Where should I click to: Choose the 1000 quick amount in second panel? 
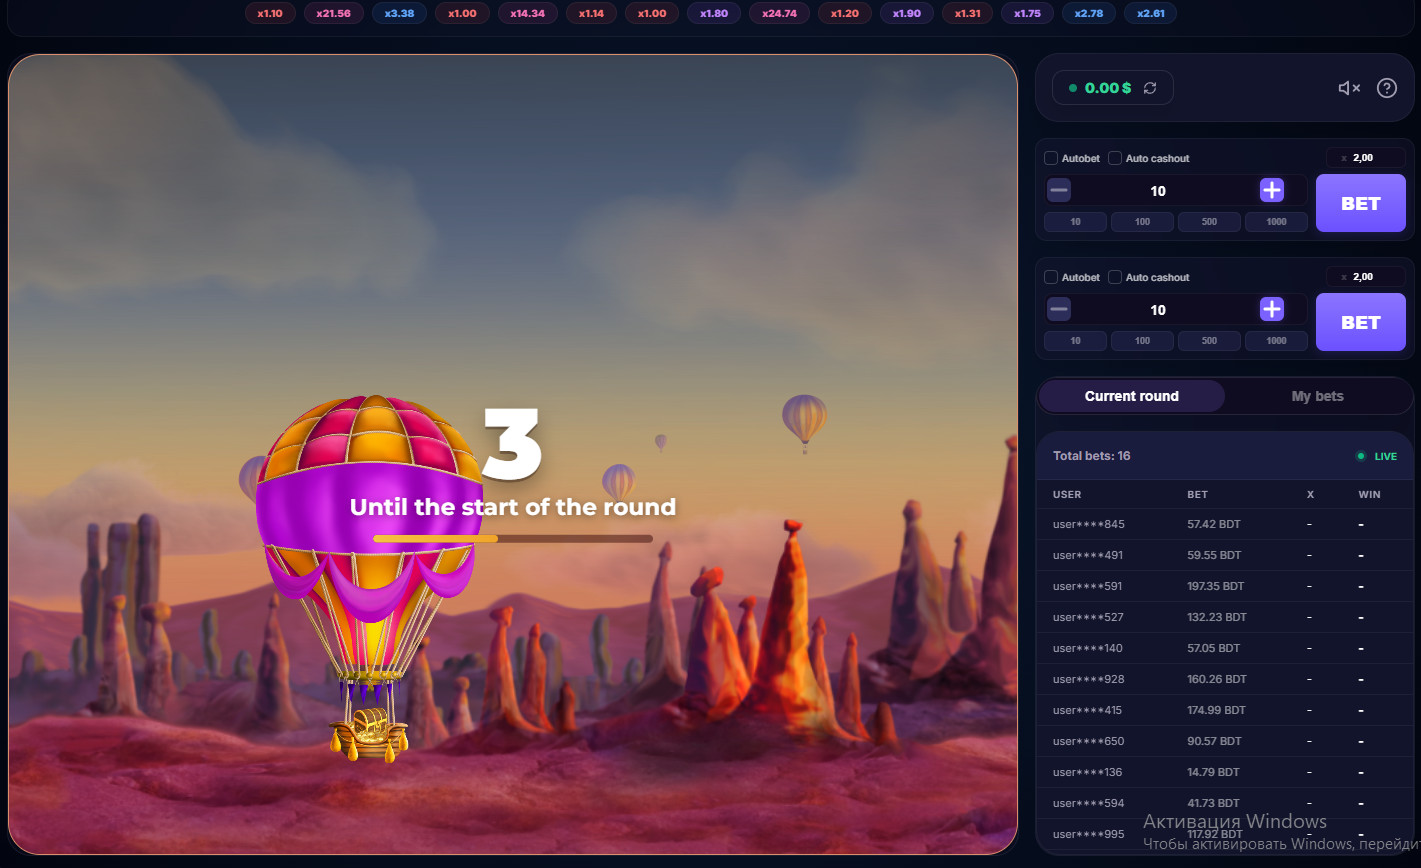[1276, 340]
